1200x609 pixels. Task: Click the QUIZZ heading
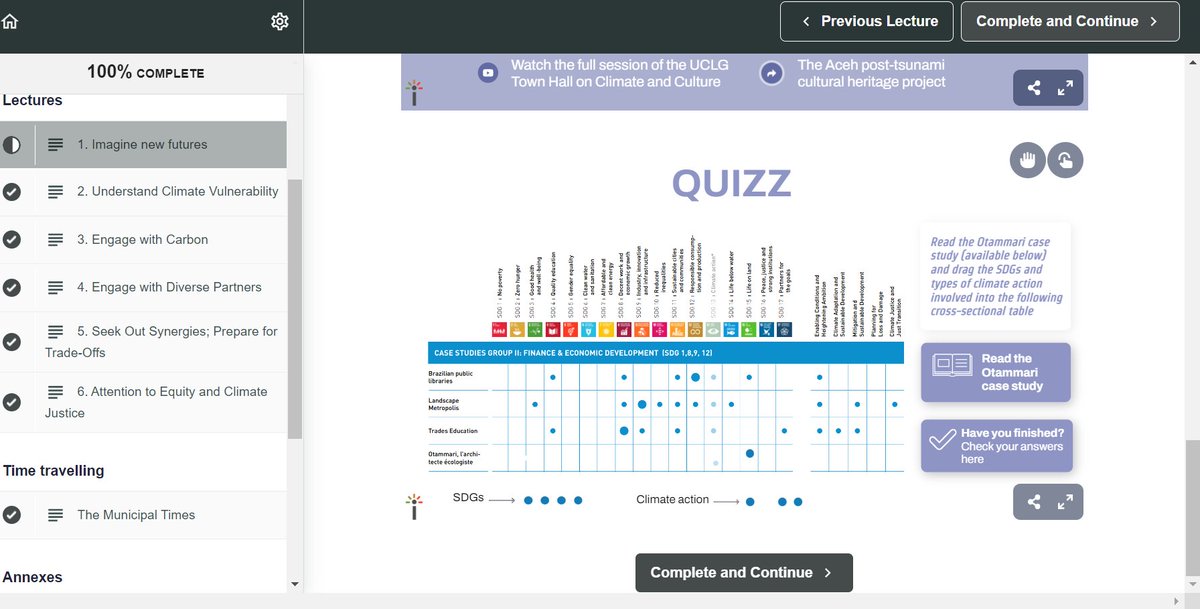pyautogui.click(x=731, y=183)
